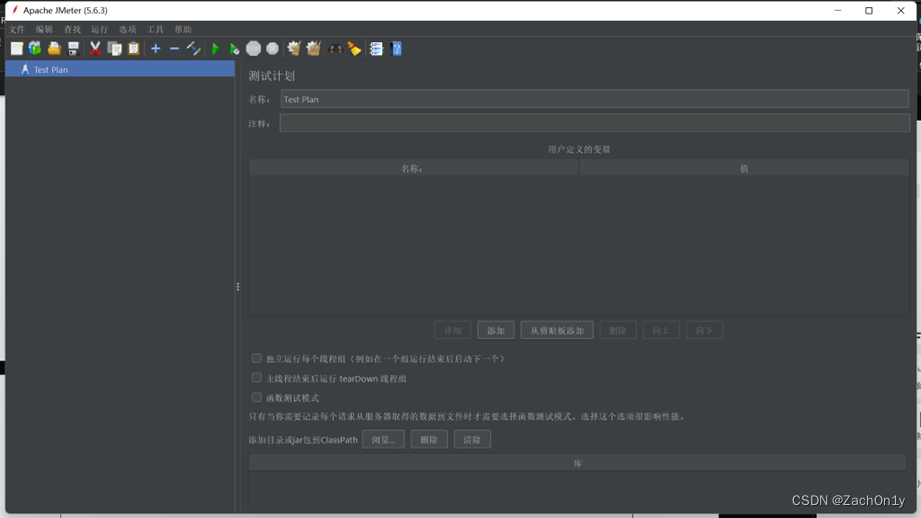
Task: Click the 浏览 (Browse) ClassPath button
Action: click(x=383, y=440)
